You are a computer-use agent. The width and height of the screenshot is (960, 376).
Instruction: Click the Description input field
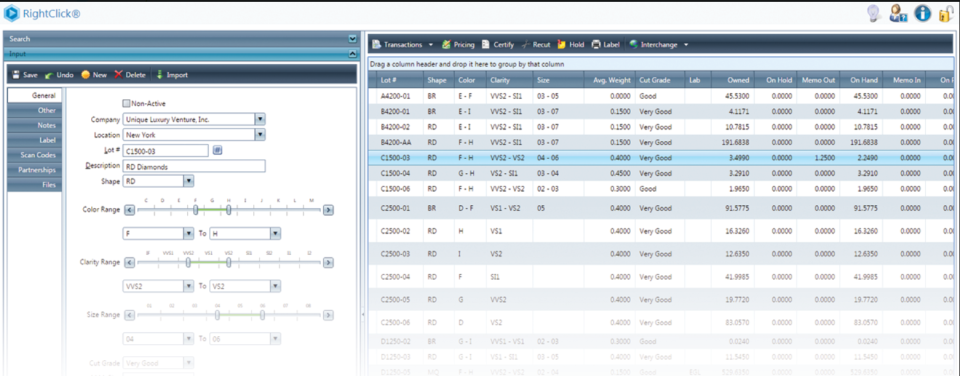pyautogui.click(x=194, y=166)
